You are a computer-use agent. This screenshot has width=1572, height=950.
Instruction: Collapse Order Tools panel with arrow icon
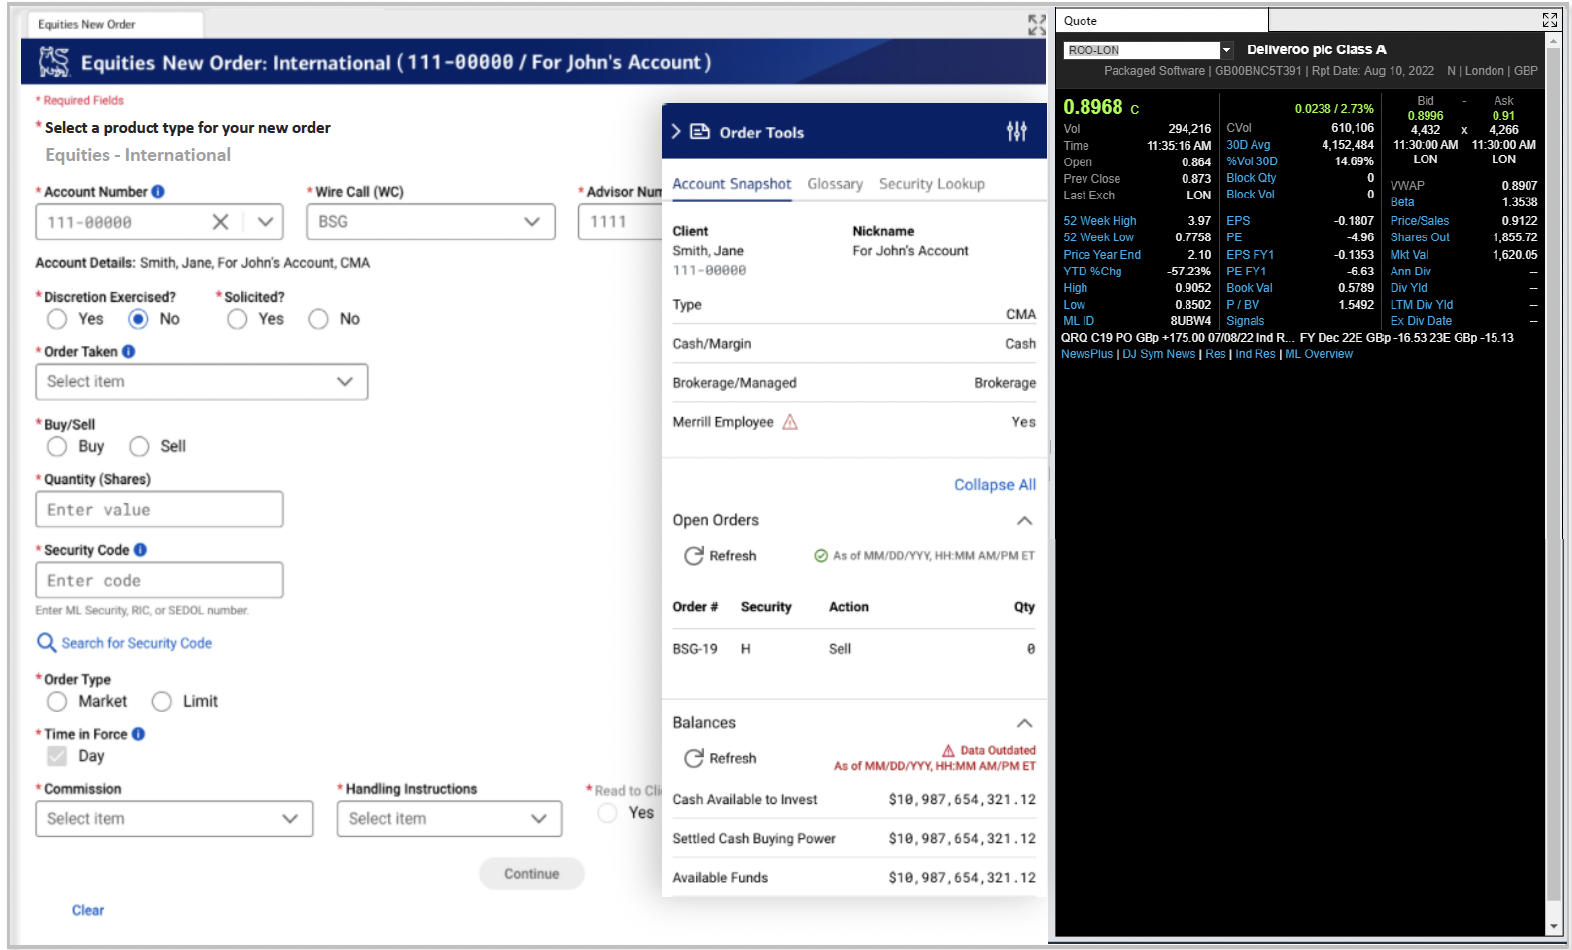click(676, 131)
